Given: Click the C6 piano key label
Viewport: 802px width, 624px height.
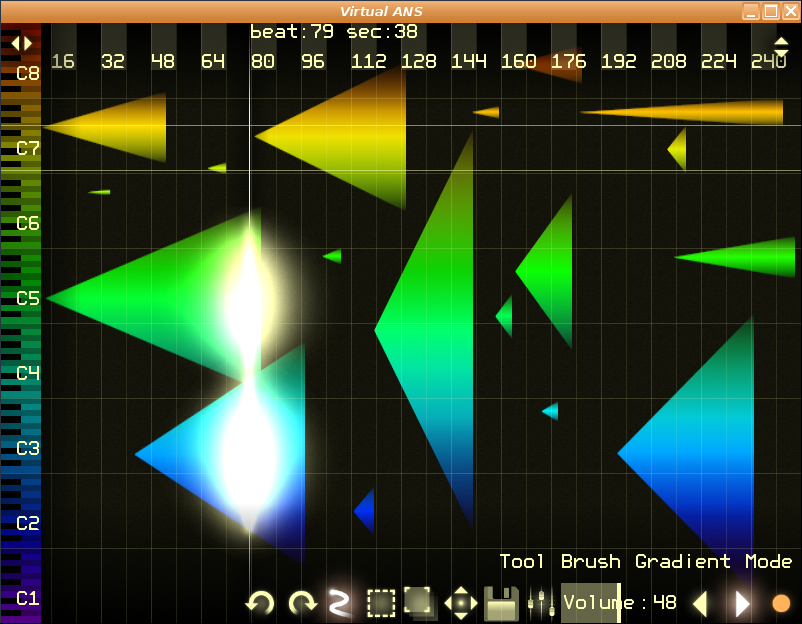Looking at the screenshot, I should pos(28,224).
